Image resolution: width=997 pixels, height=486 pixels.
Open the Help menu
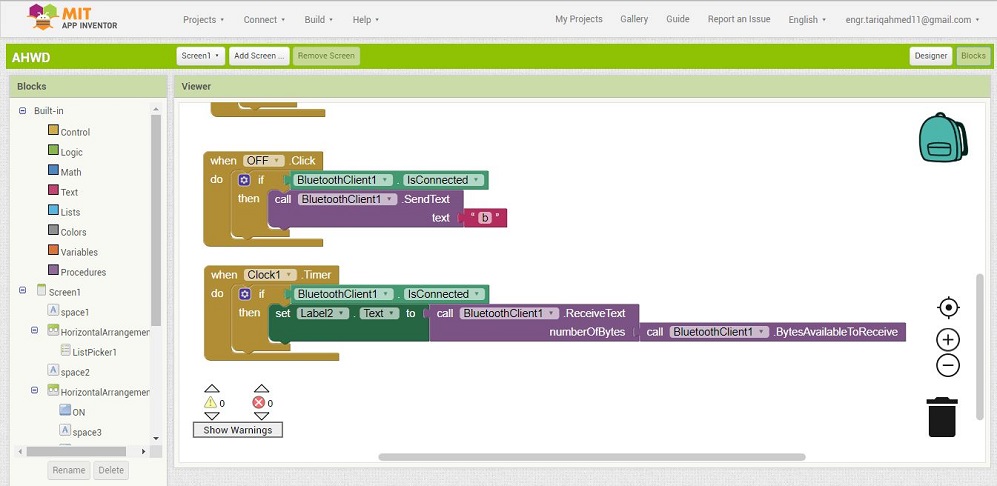pyautogui.click(x=366, y=20)
